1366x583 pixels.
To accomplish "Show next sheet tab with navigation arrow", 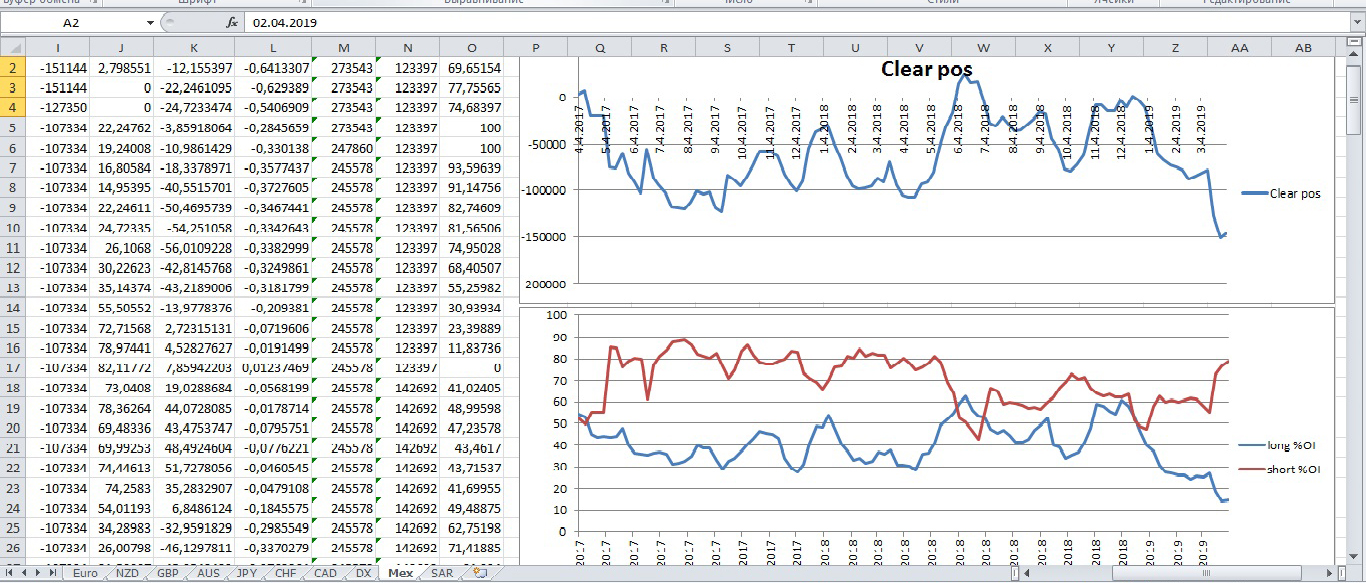I will [40, 573].
